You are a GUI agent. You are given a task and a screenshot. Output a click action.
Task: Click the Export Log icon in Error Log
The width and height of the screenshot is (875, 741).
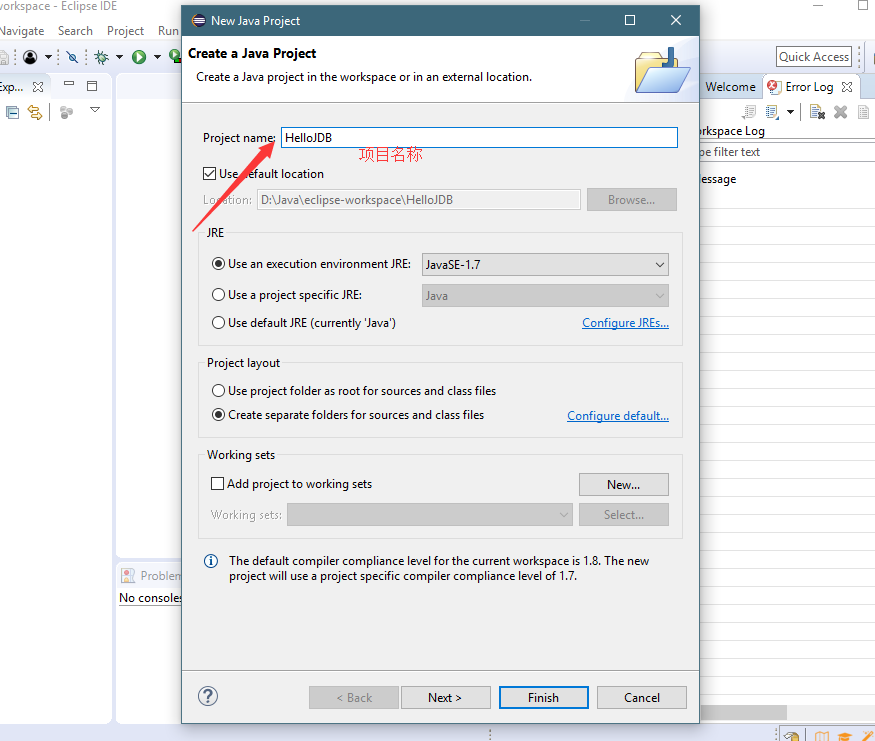(749, 112)
